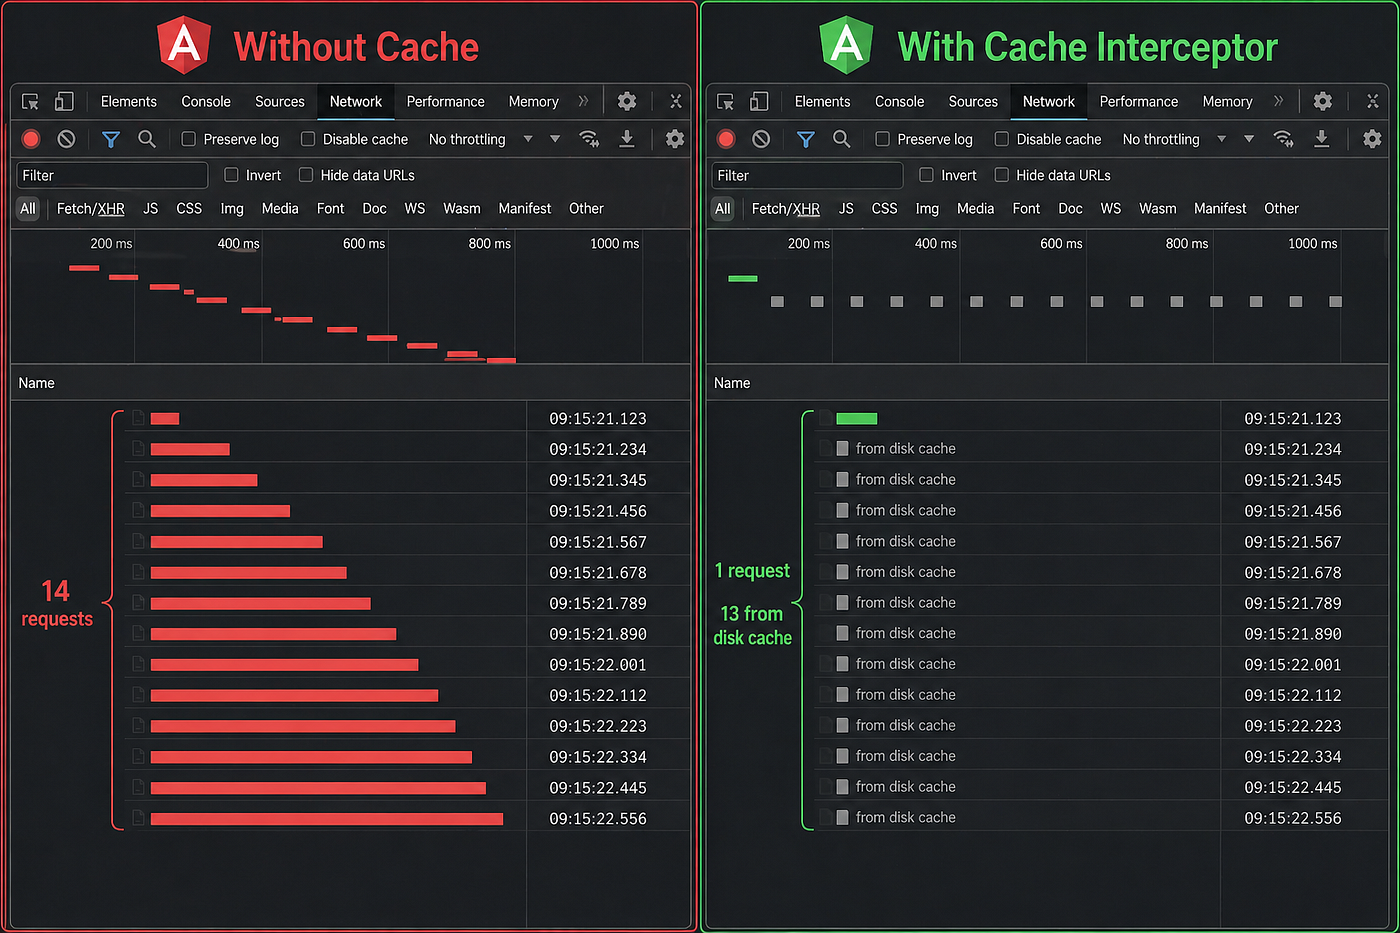The width and height of the screenshot is (1400, 933).
Task: Open network conditions Wi-Fi icon in With Cache panel
Action: pos(1284,139)
